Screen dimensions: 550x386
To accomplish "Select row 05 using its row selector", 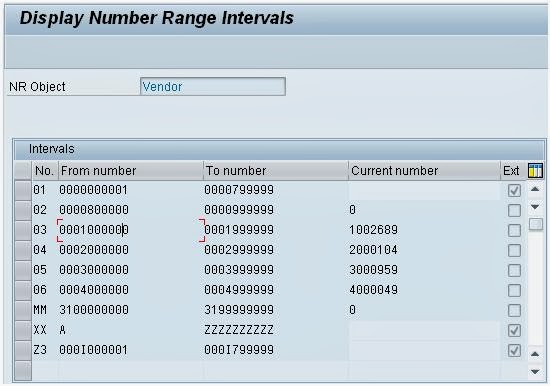I will [x=23, y=271].
